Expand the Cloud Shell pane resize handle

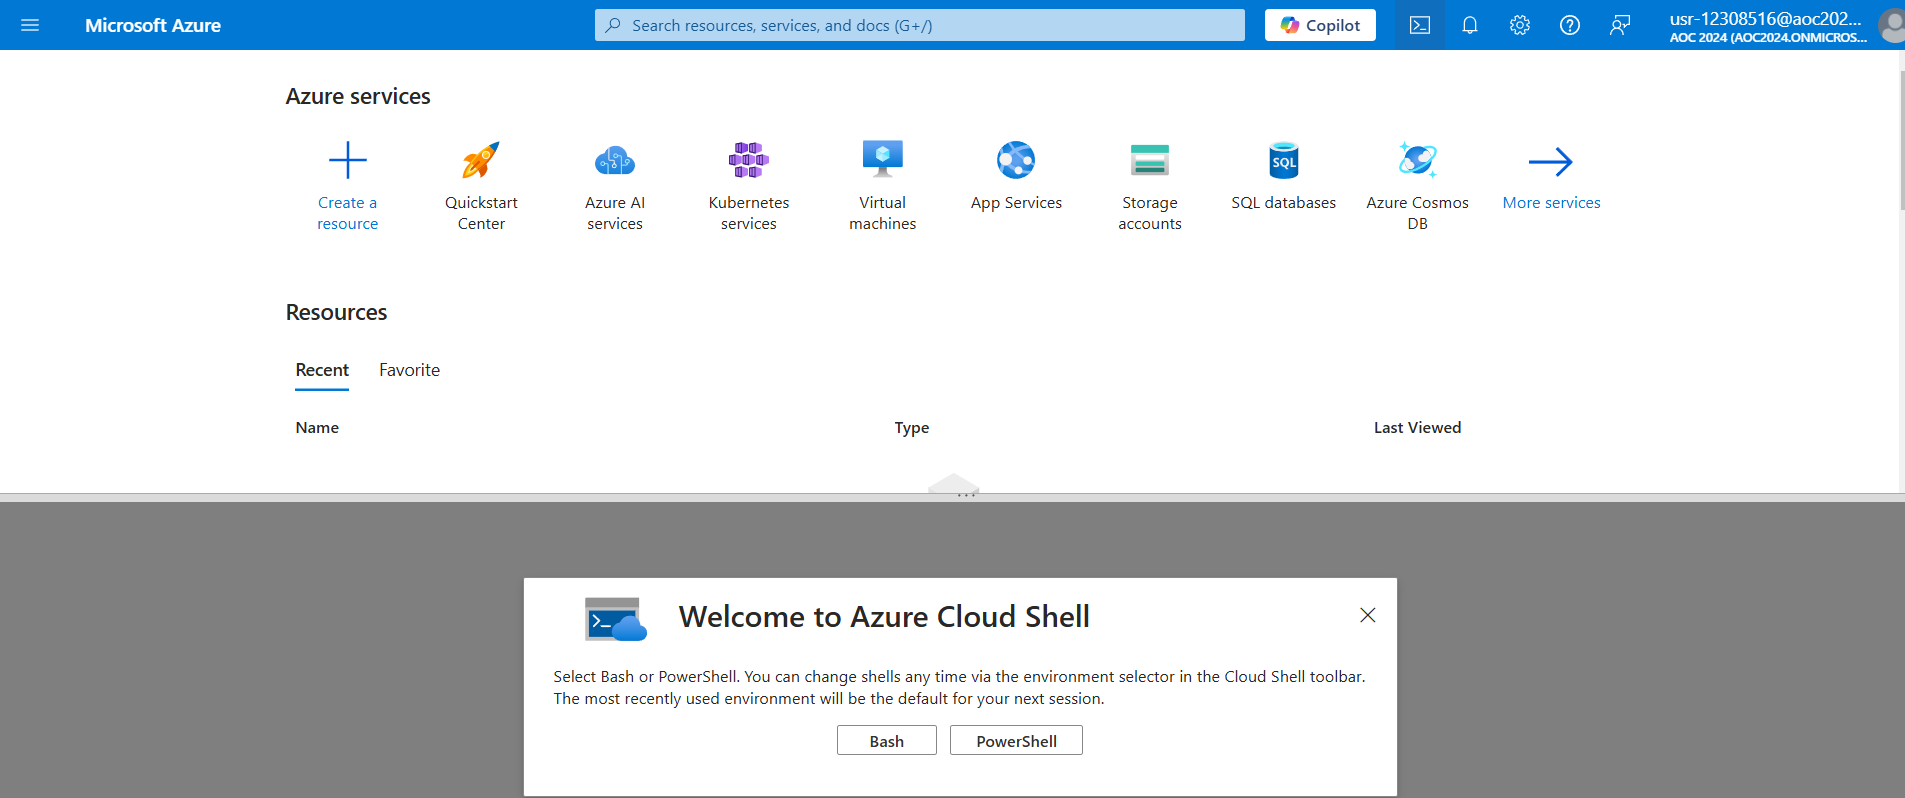pos(954,487)
